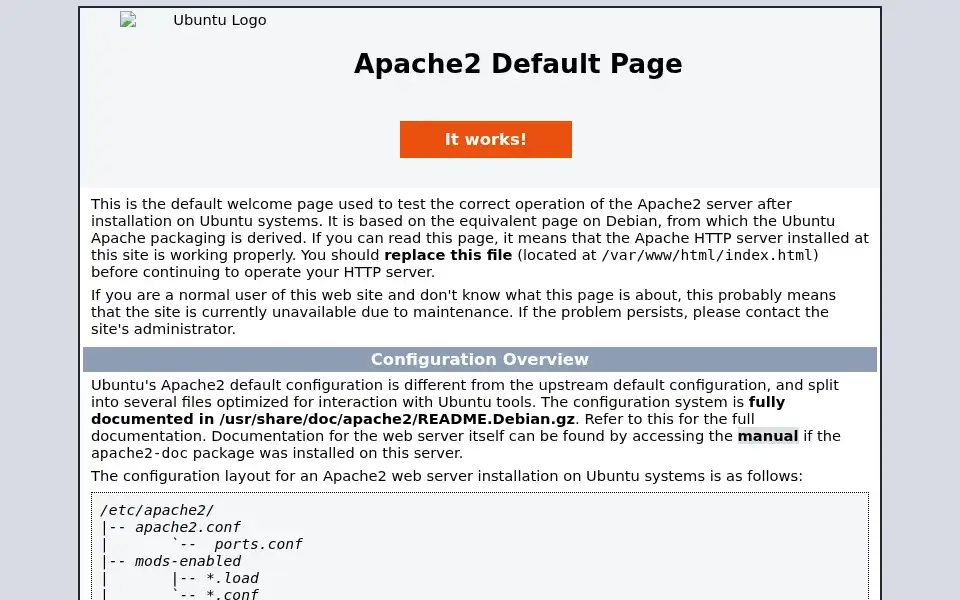Click the /etc/apache2/ line in the tree

(x=157, y=510)
